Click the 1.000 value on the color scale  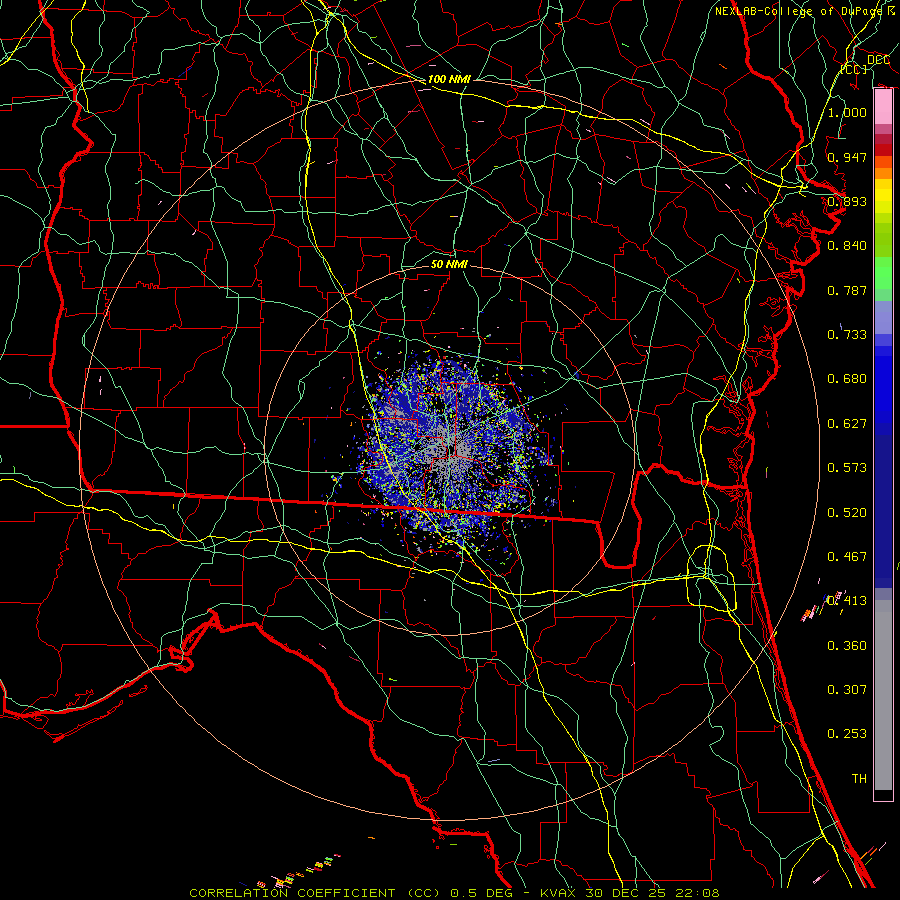coord(847,112)
